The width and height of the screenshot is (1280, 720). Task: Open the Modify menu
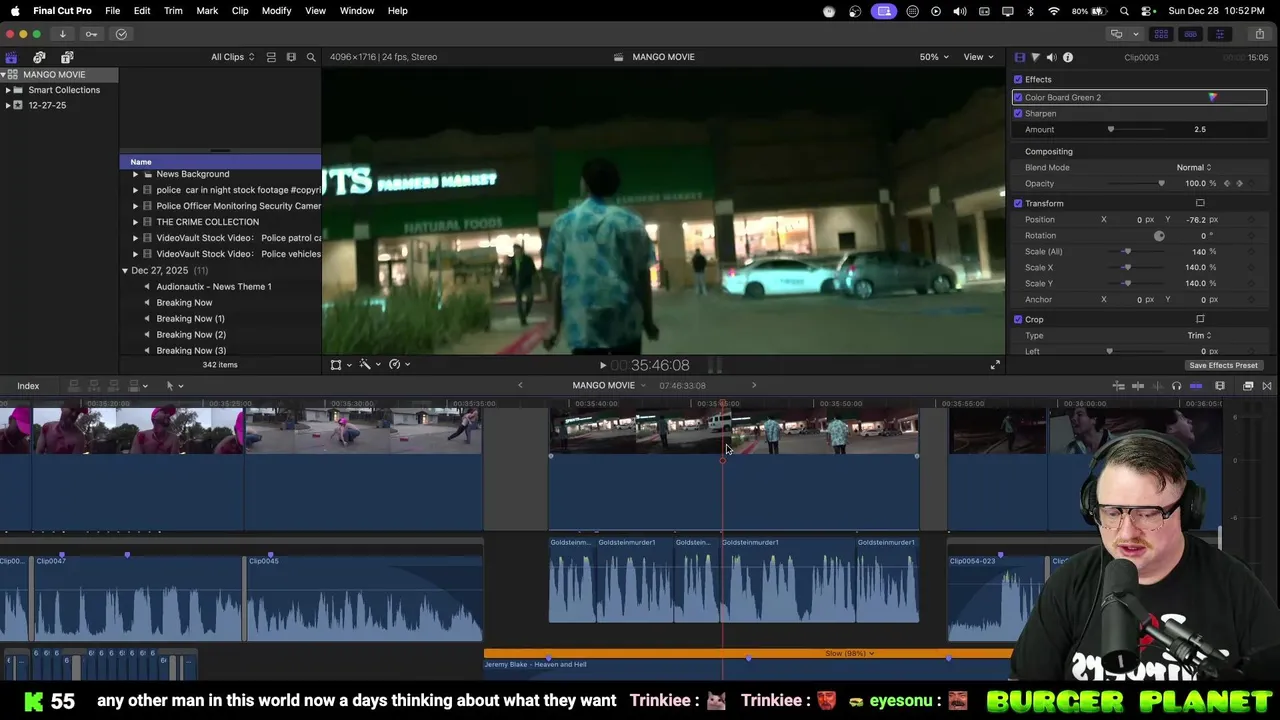[276, 11]
